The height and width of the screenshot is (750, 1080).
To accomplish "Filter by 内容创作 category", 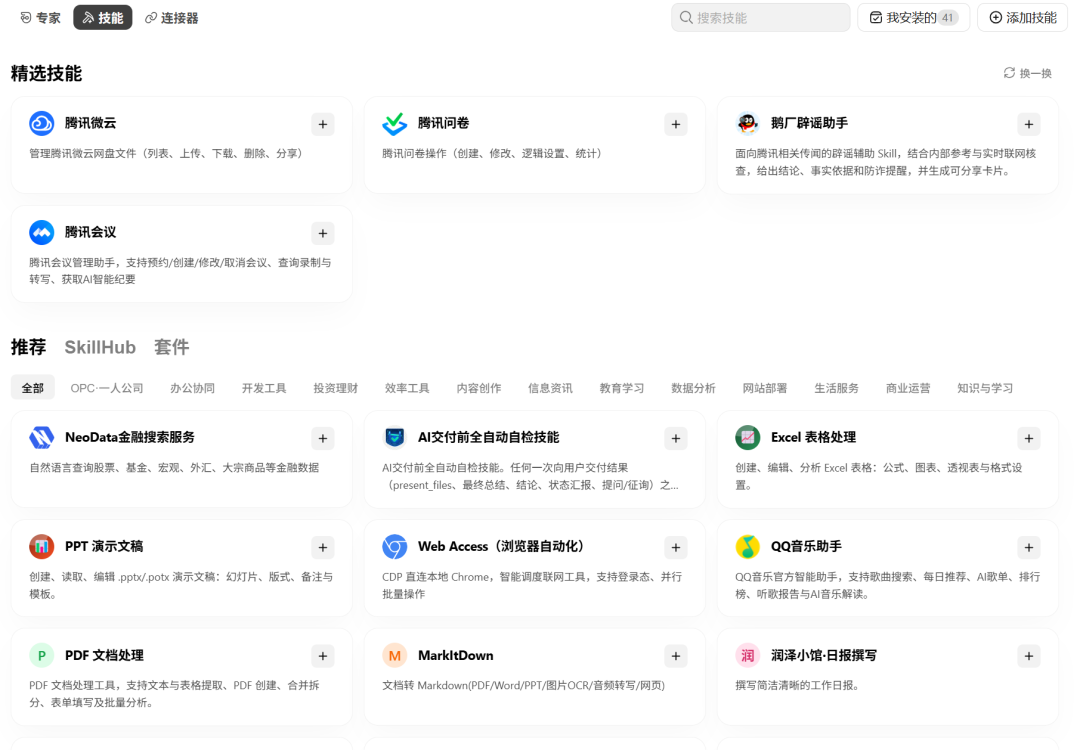I will click(479, 388).
